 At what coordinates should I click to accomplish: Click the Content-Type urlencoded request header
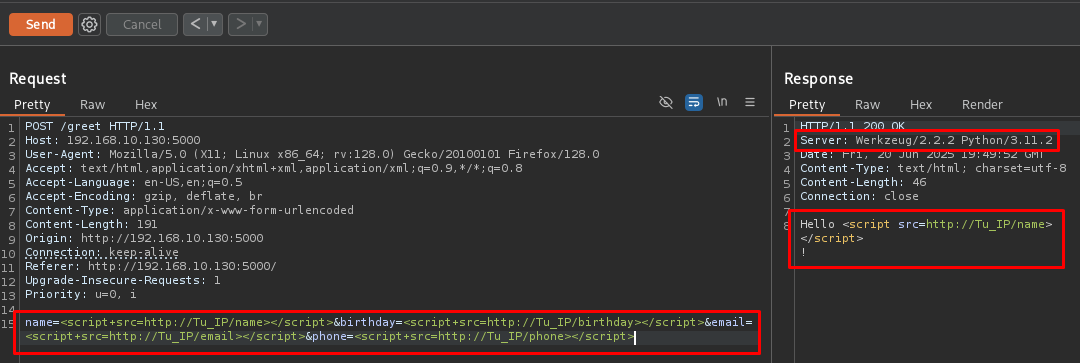point(189,210)
